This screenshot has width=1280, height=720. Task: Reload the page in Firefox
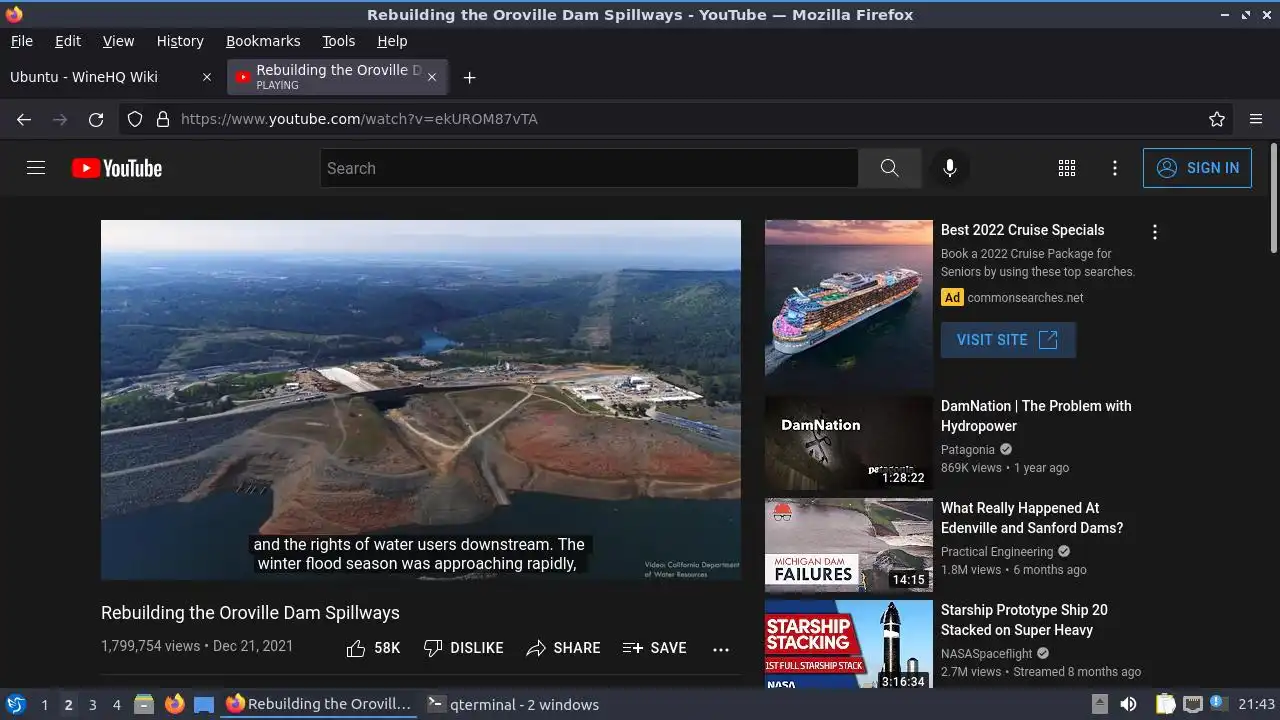(x=96, y=119)
